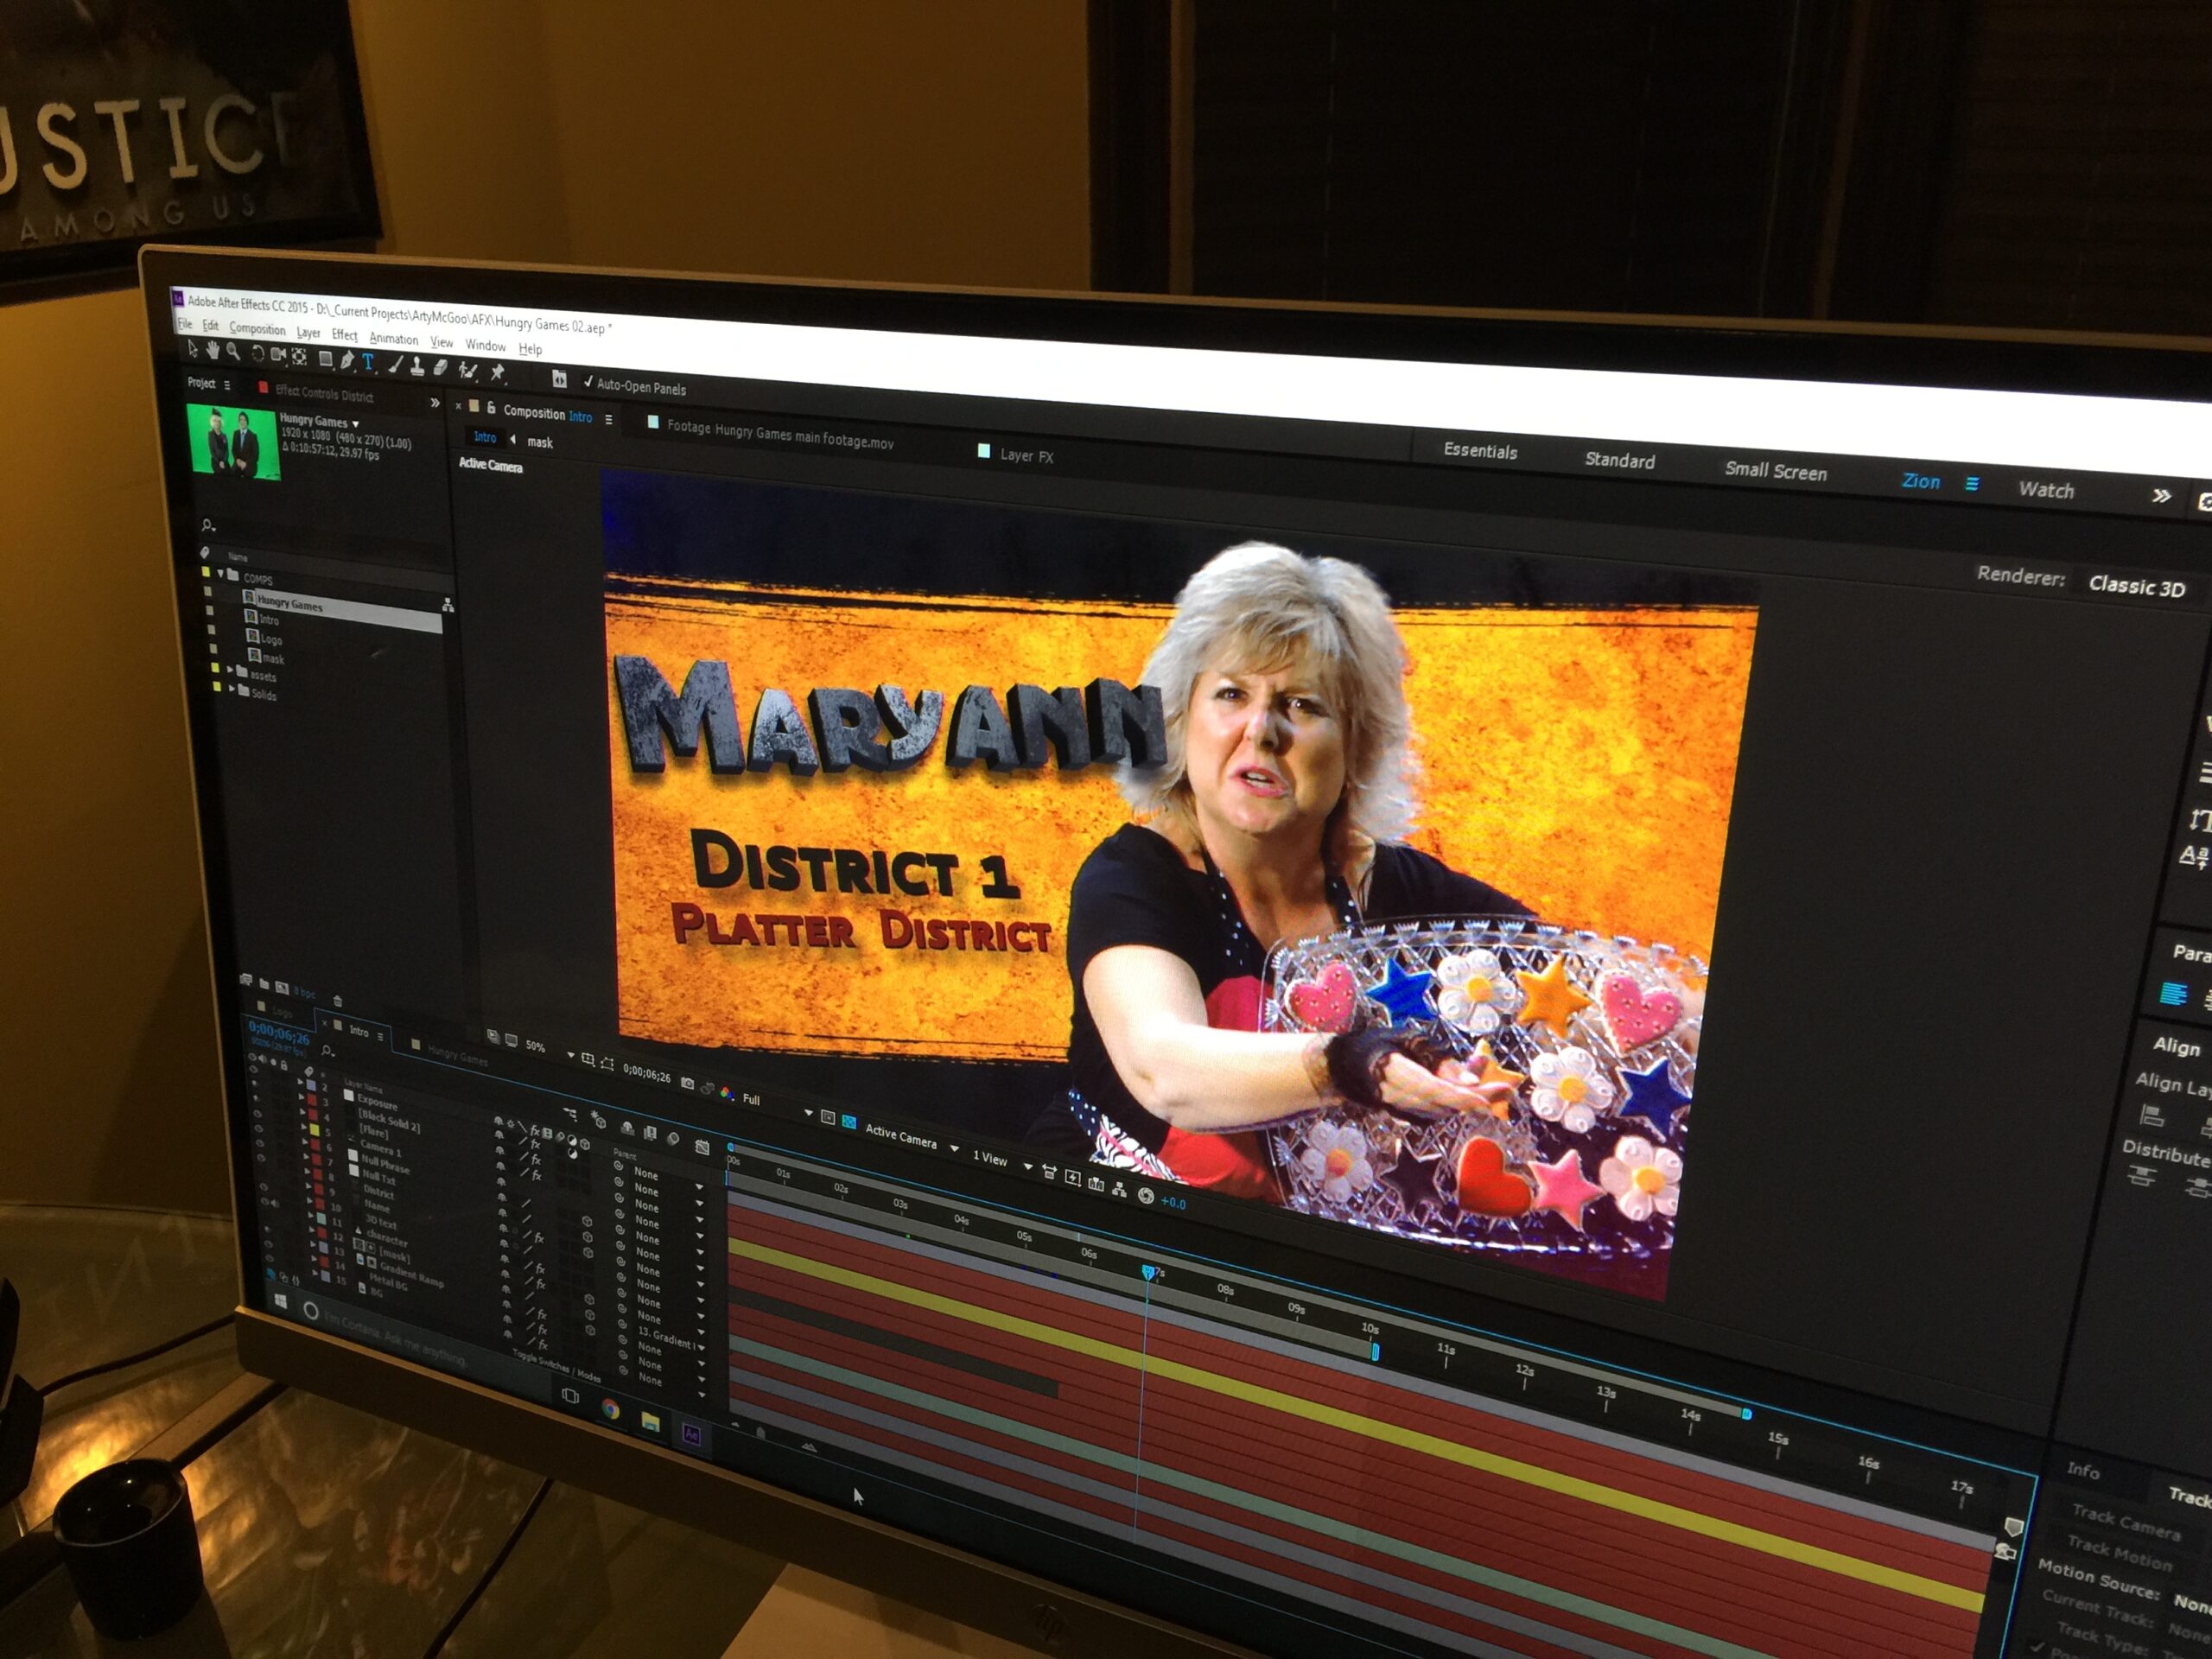Viewport: 2212px width, 1659px height.
Task: Click the Chrome icon in the taskbar
Action: point(610,1410)
